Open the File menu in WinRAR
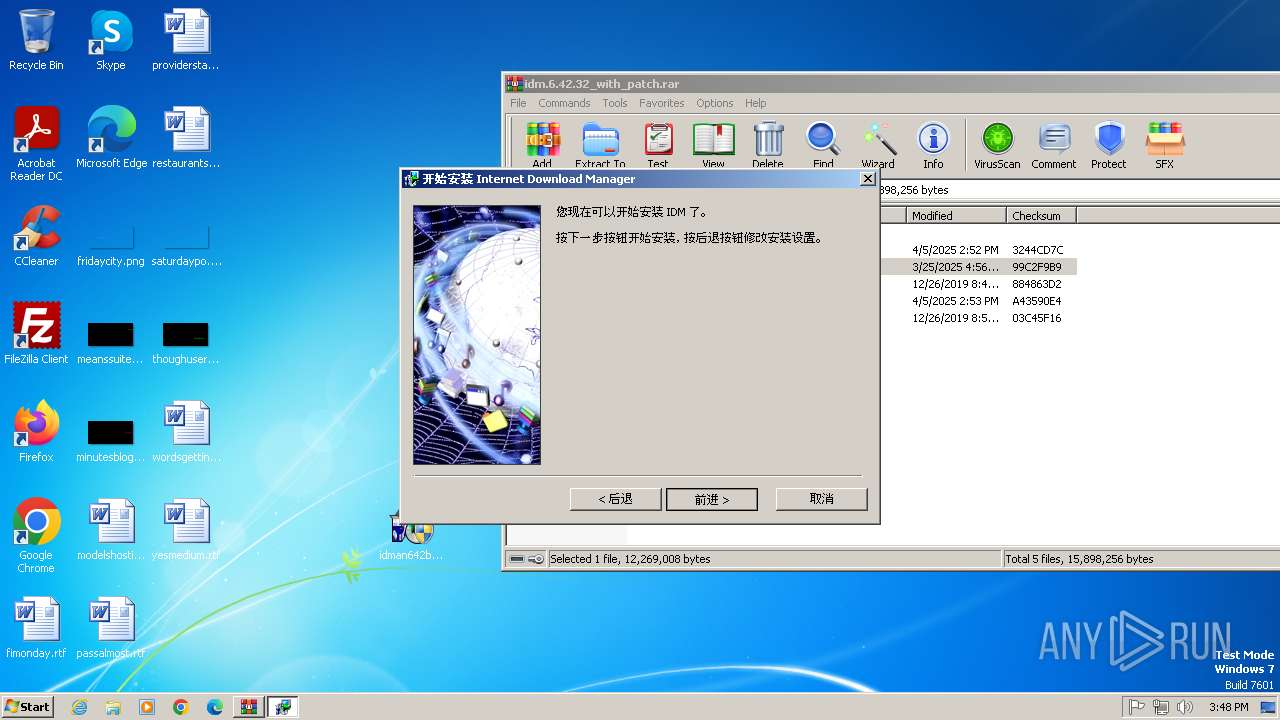 pos(518,103)
